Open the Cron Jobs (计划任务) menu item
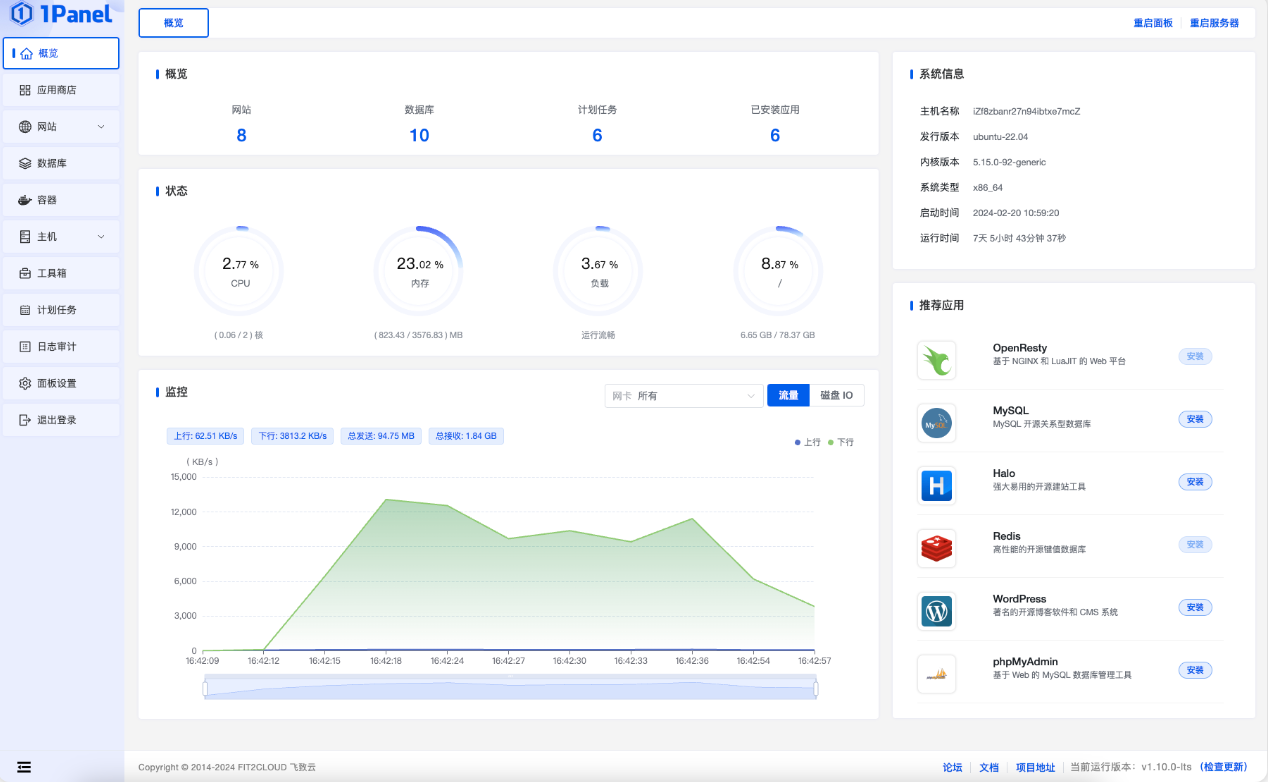Viewport: 1268px width, 782px height. 56,310
